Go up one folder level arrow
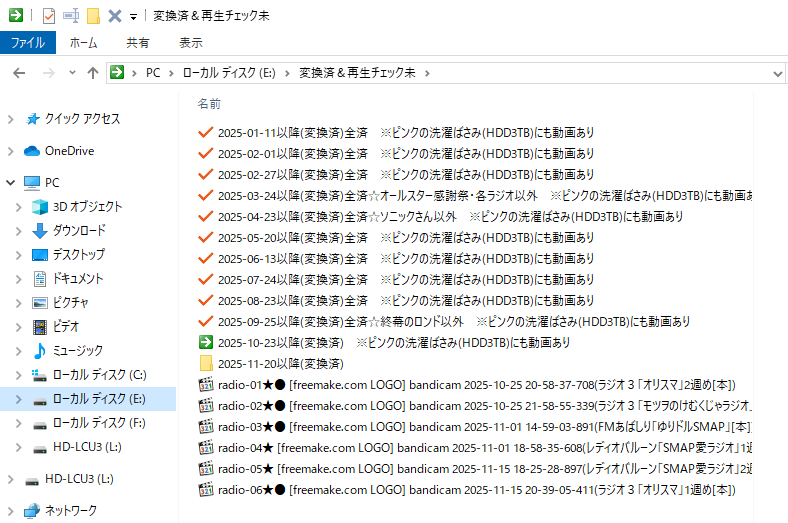788x523 pixels. [93, 73]
